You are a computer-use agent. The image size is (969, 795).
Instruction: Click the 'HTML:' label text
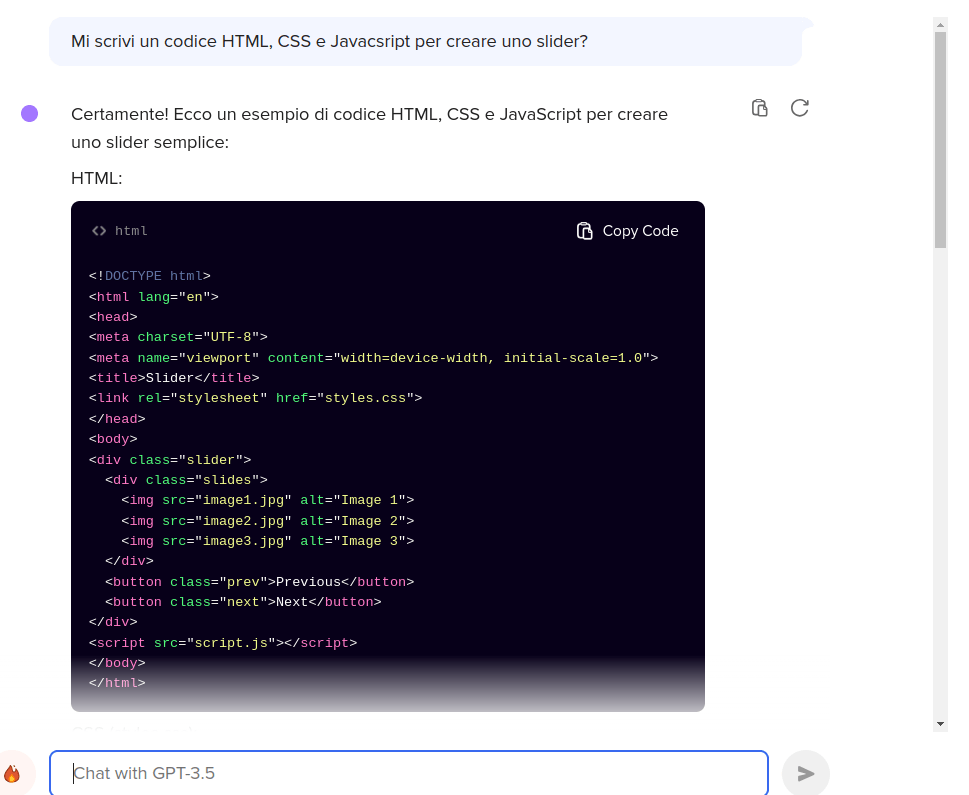point(96,178)
